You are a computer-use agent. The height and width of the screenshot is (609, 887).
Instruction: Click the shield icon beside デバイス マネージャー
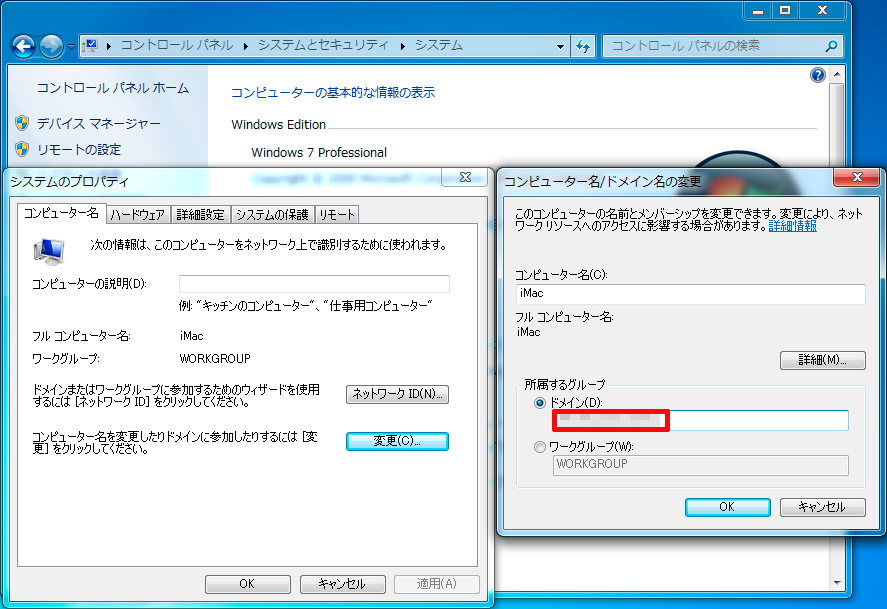[x=23, y=124]
